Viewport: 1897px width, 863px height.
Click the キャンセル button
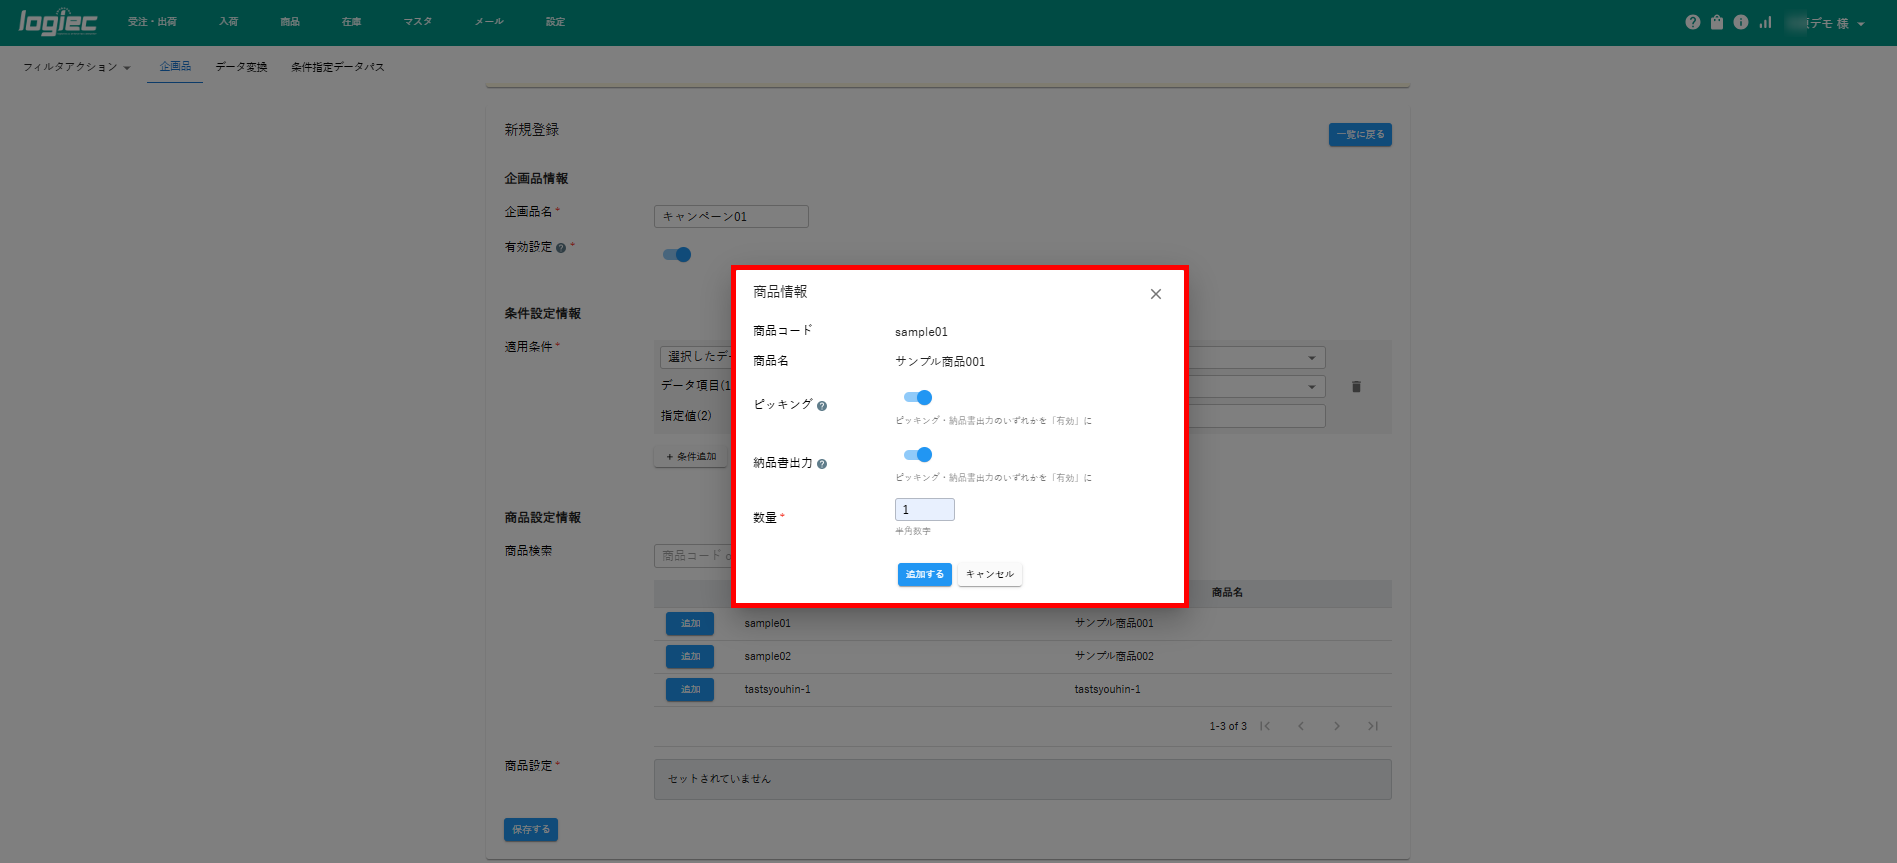pyautogui.click(x=990, y=575)
